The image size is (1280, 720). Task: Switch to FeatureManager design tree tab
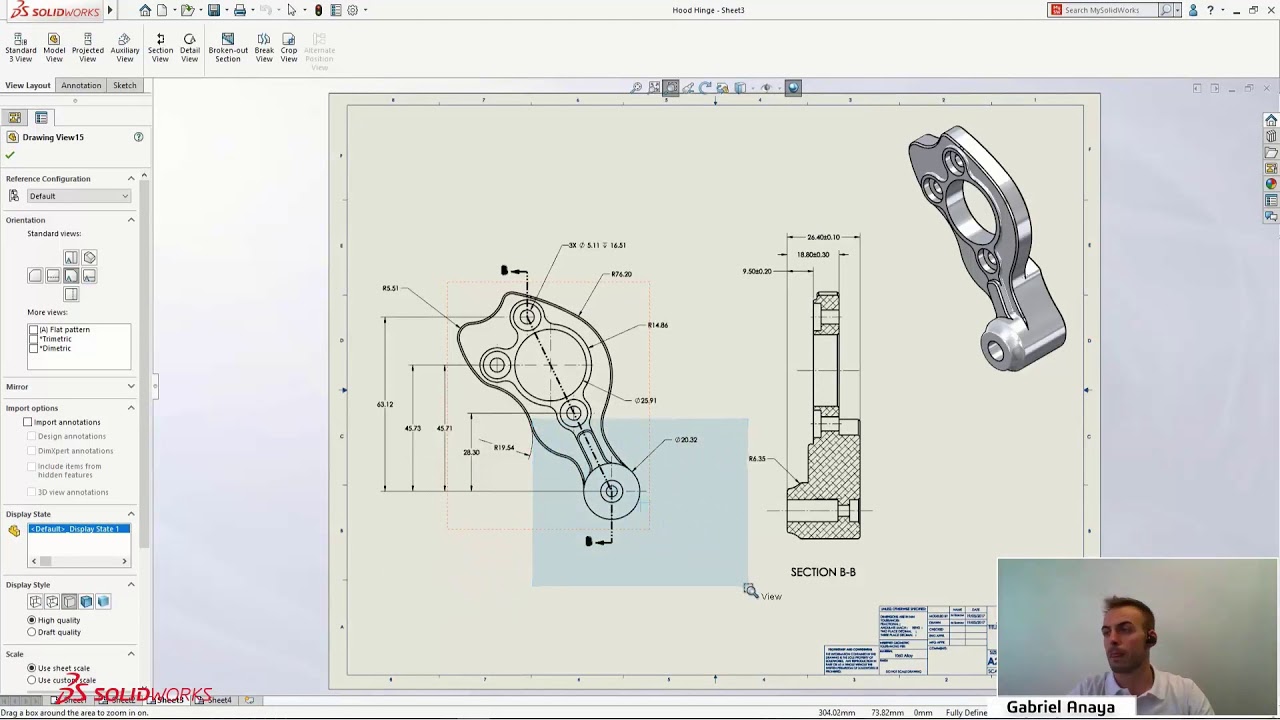15,117
